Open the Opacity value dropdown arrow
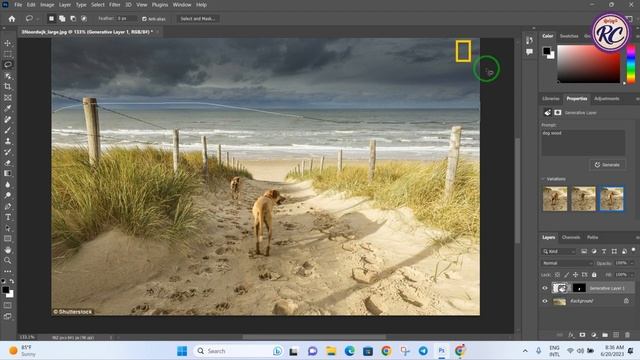Screen dimensions: 640x360 coord(632,263)
